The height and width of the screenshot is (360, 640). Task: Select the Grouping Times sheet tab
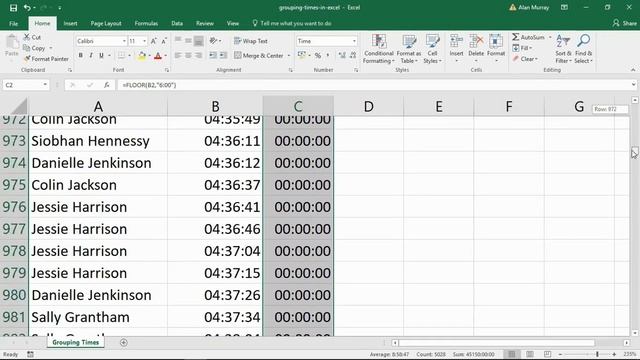76,342
